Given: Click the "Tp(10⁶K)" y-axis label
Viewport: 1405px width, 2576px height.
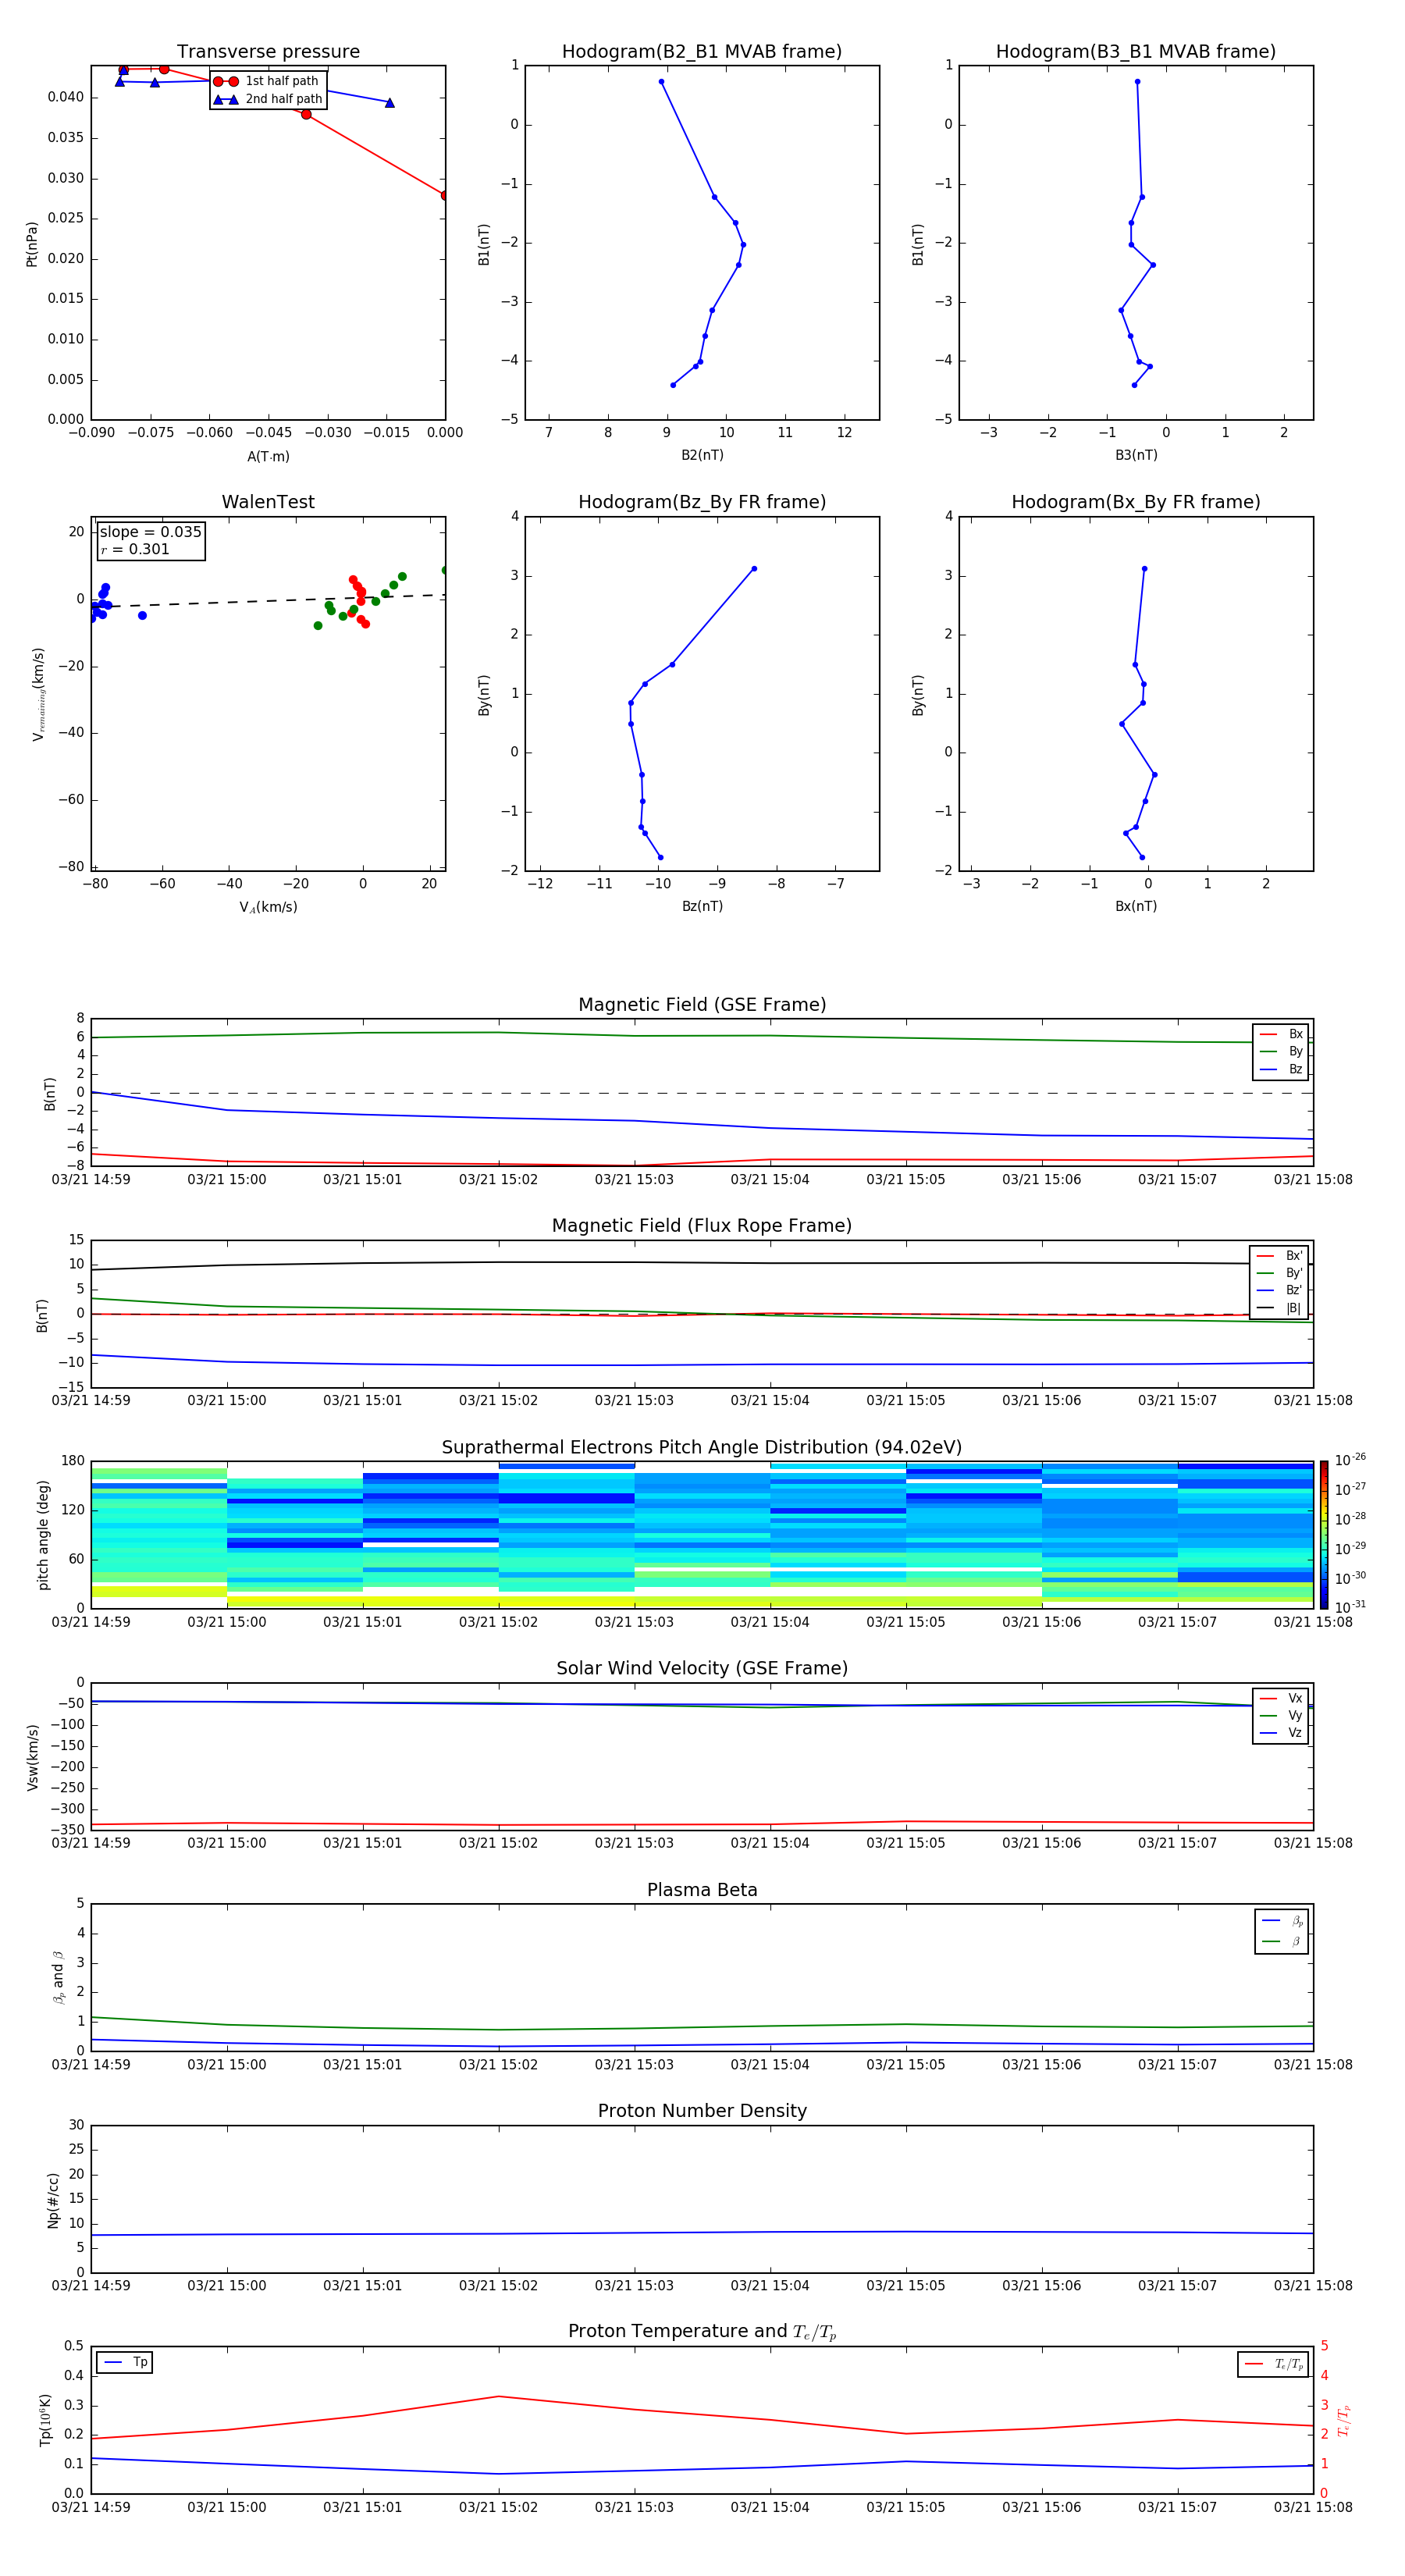Looking at the screenshot, I should click(x=45, y=2420).
